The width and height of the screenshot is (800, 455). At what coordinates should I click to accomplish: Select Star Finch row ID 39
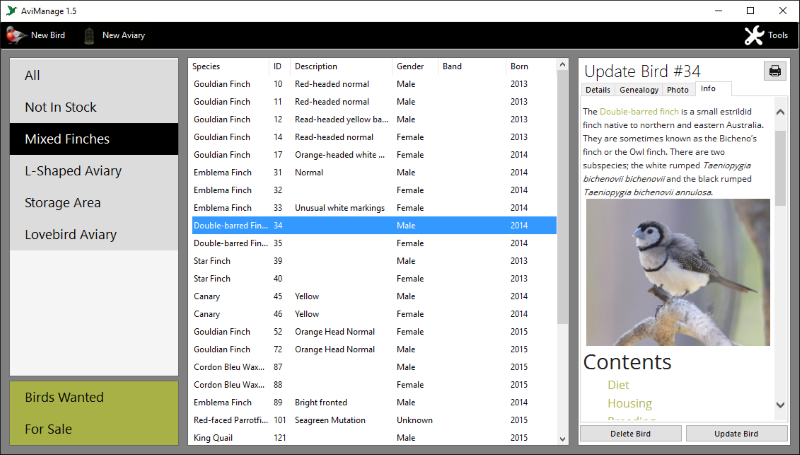374,261
